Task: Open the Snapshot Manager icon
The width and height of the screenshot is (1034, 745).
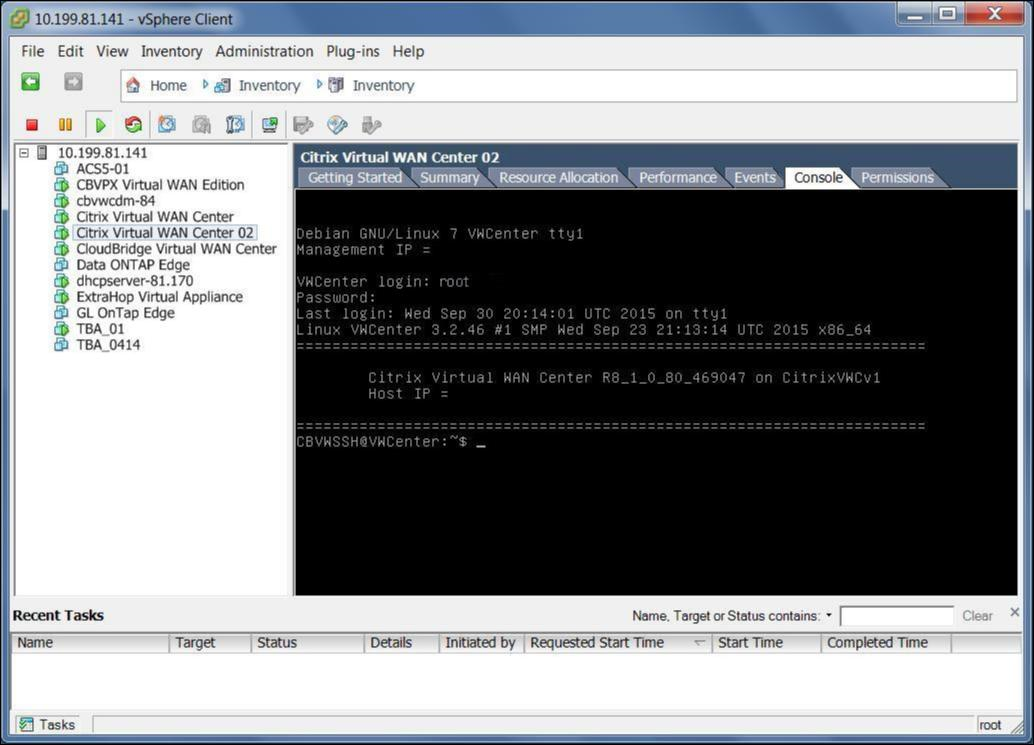Action: [235, 125]
